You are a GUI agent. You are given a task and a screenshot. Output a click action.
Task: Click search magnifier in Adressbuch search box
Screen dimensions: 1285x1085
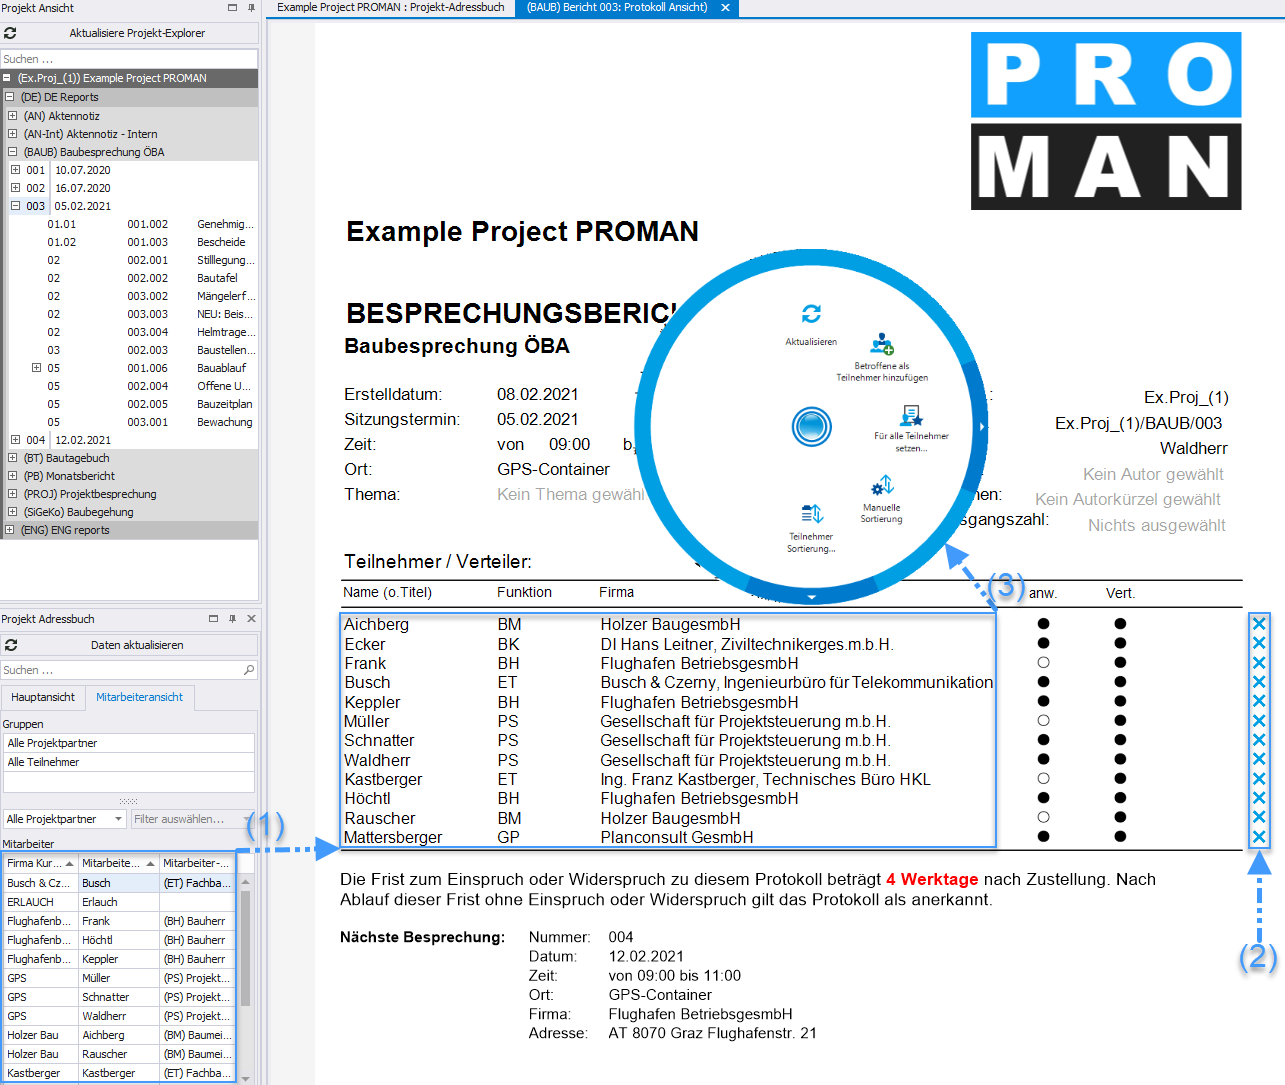pos(249,670)
